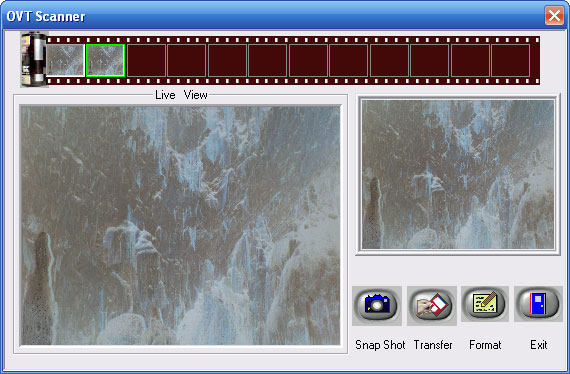The height and width of the screenshot is (374, 570).
Task: Click the Live View heading text
Action: pyautogui.click(x=181, y=95)
